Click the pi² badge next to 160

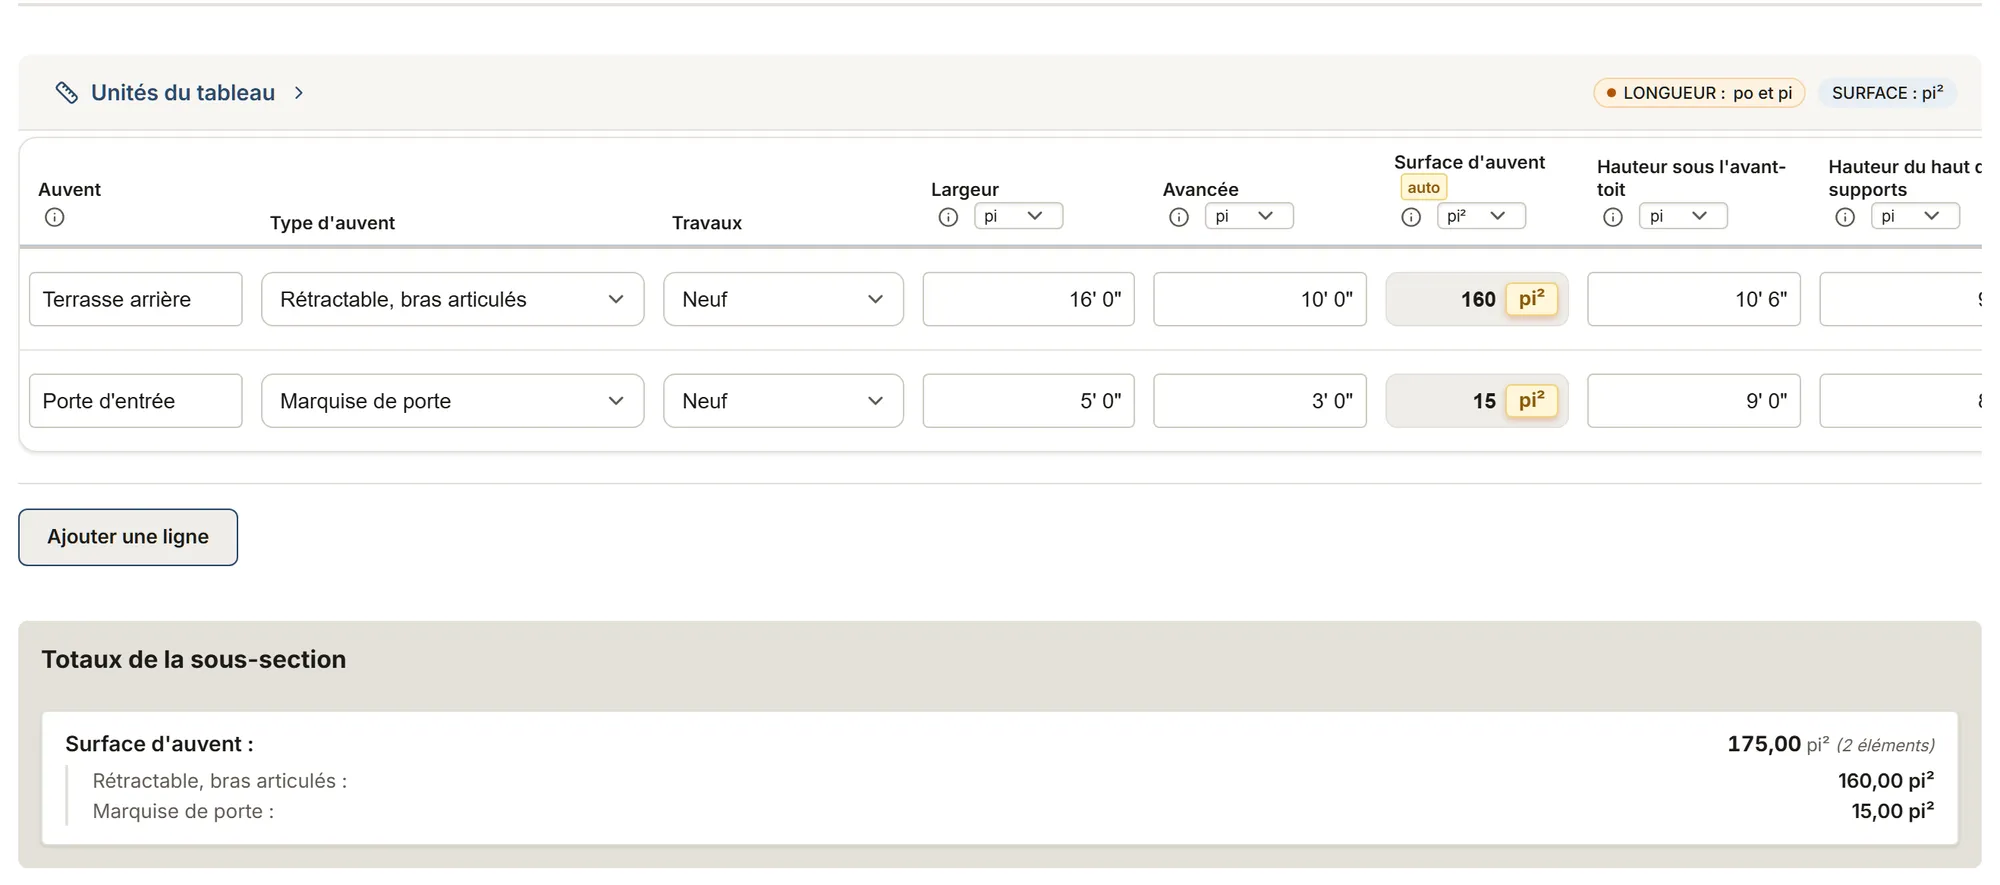[x=1532, y=299]
